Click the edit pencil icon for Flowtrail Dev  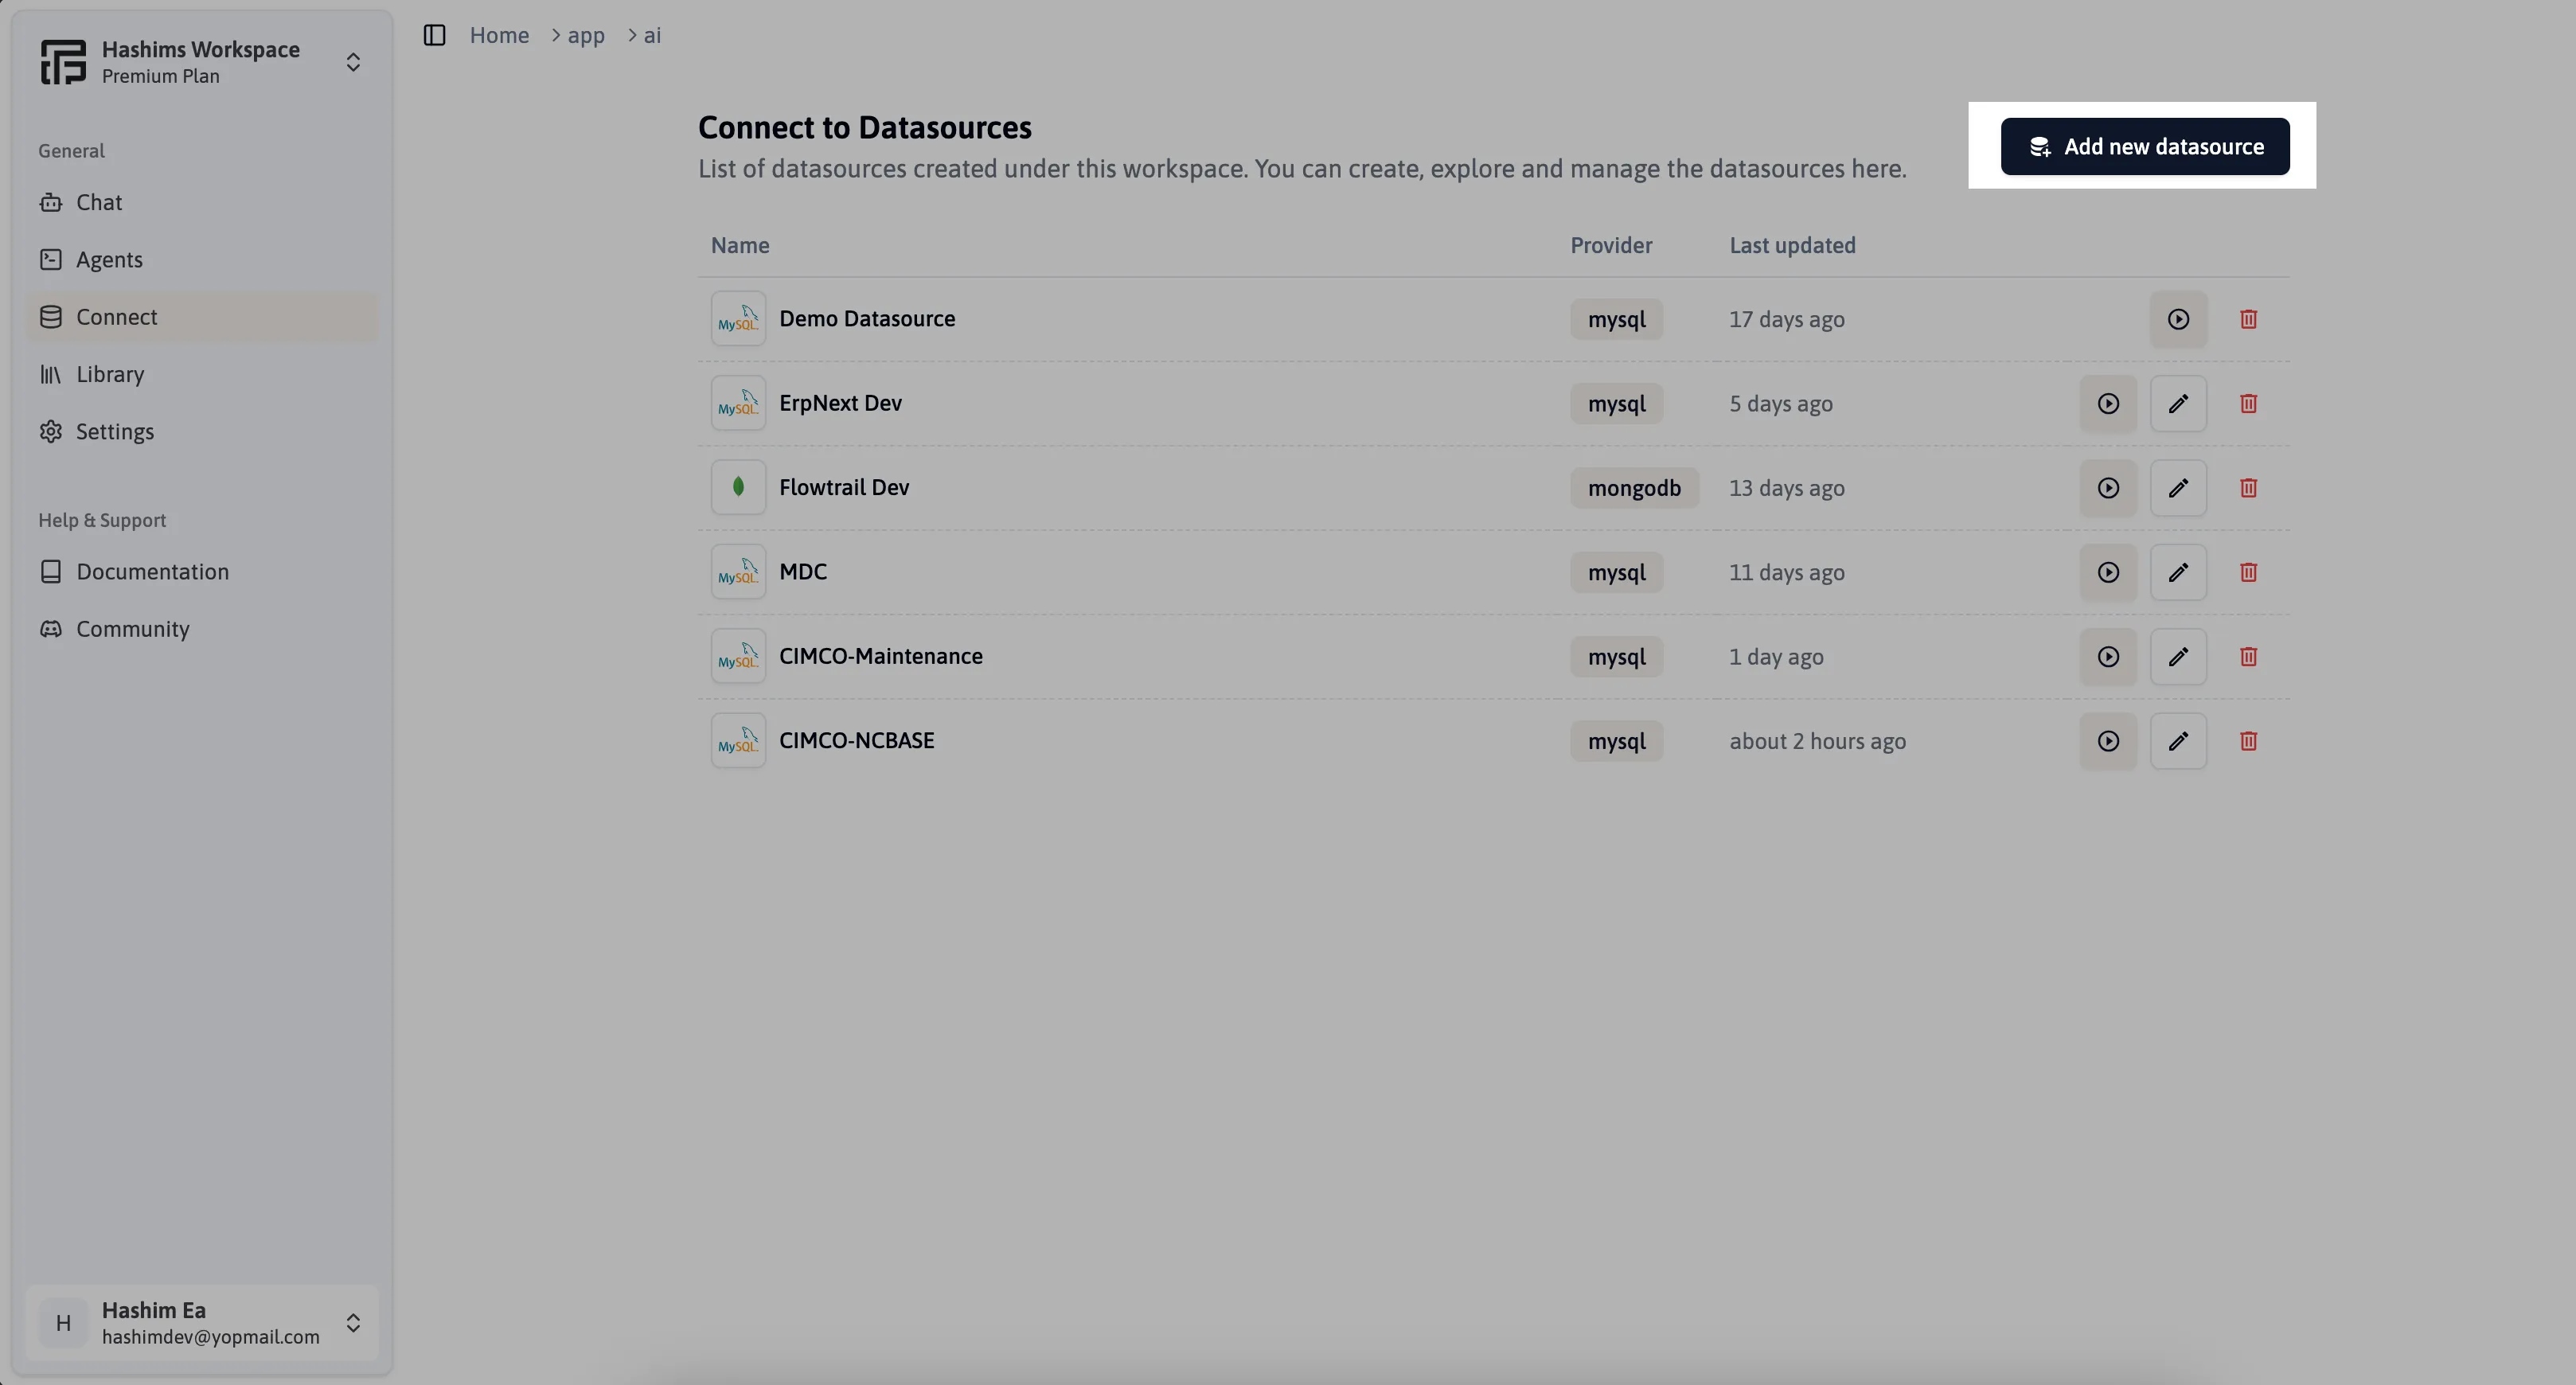(2179, 488)
